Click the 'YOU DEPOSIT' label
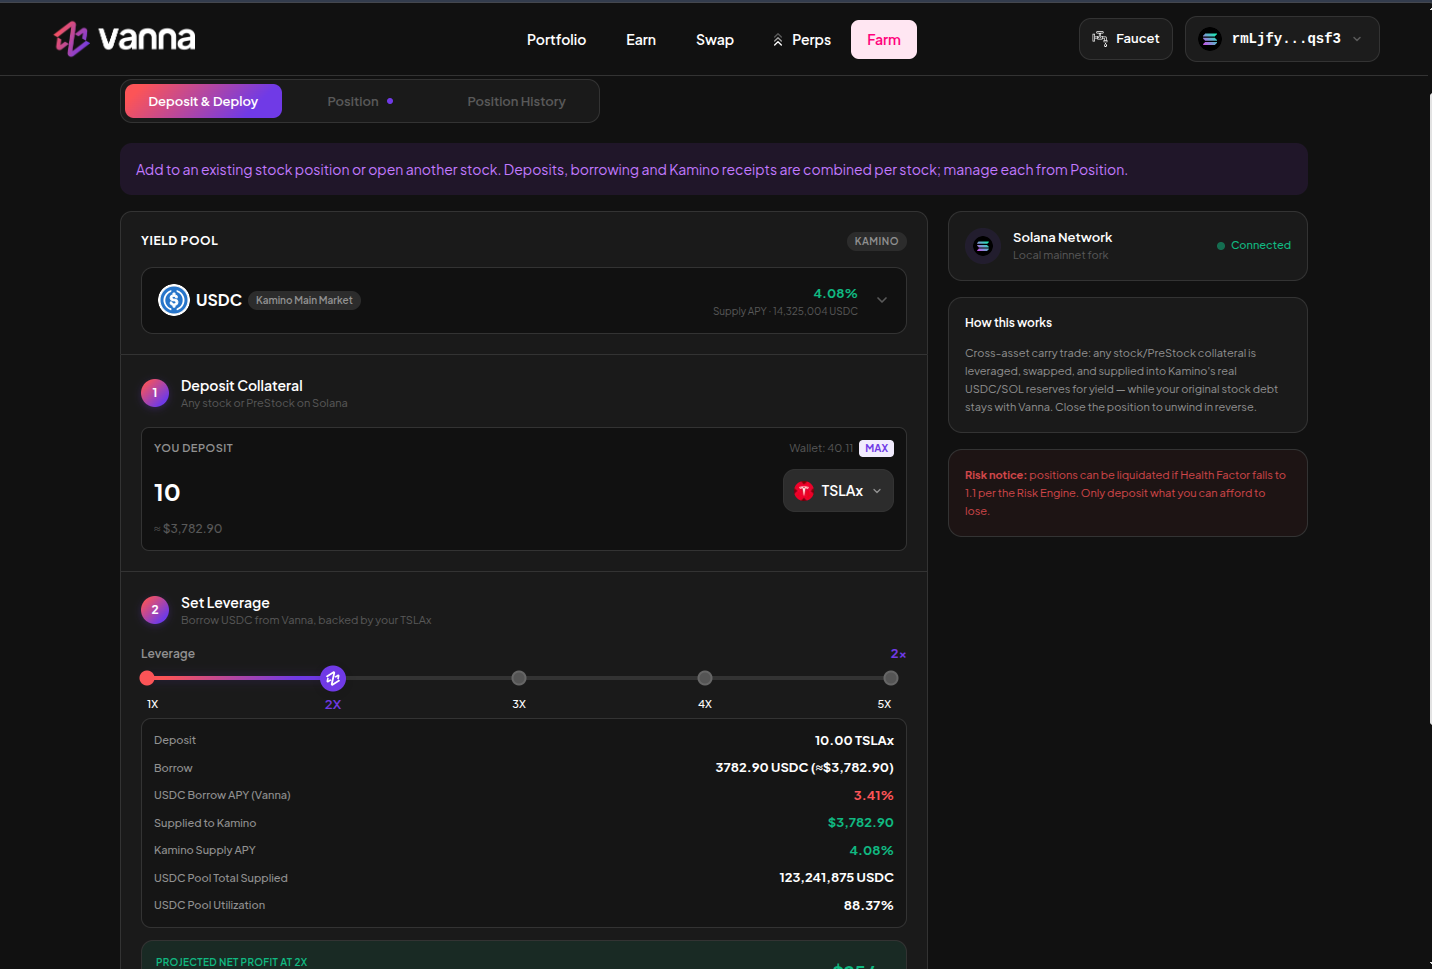 pyautogui.click(x=193, y=448)
